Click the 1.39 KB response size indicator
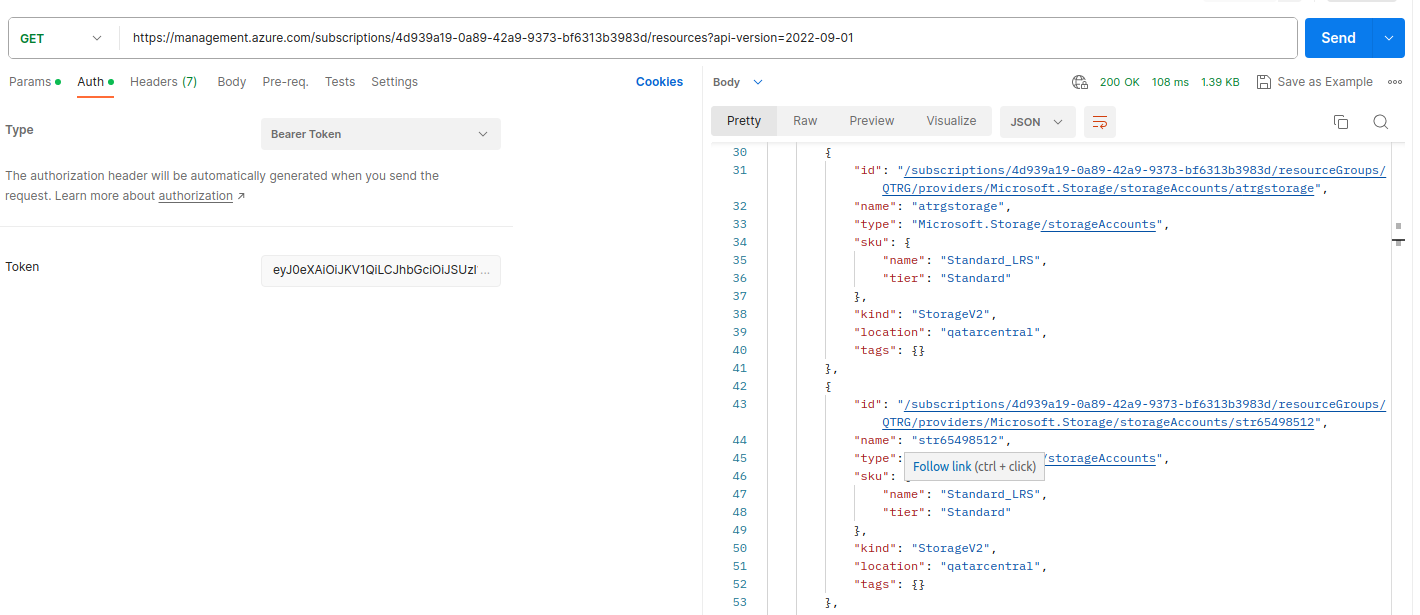This screenshot has height=615, width=1420. (1222, 82)
